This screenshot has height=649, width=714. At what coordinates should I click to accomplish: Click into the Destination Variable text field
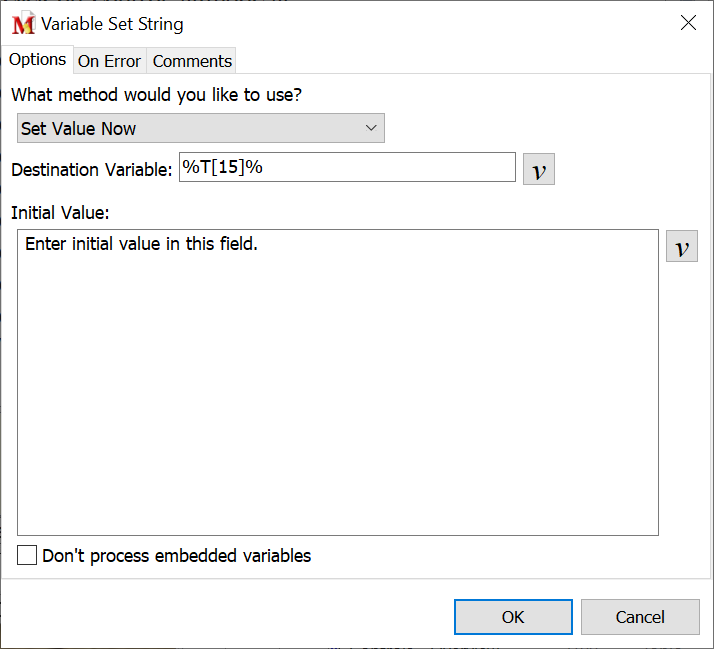(345, 167)
